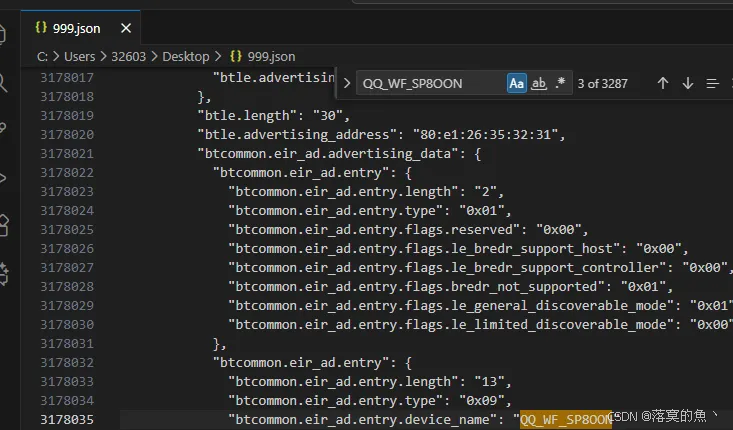Image resolution: width=733 pixels, height=430 pixels.
Task: Click line number 3178035
Action: click(x=67, y=419)
